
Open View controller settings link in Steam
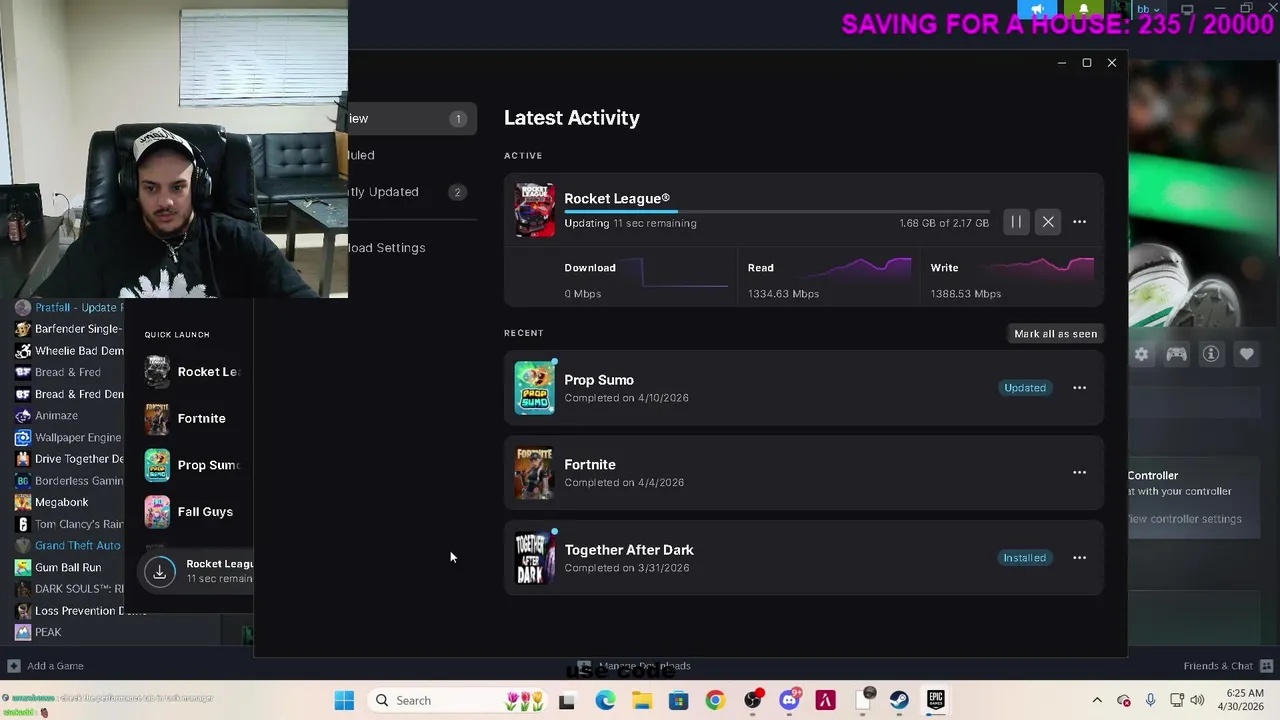click(1185, 519)
